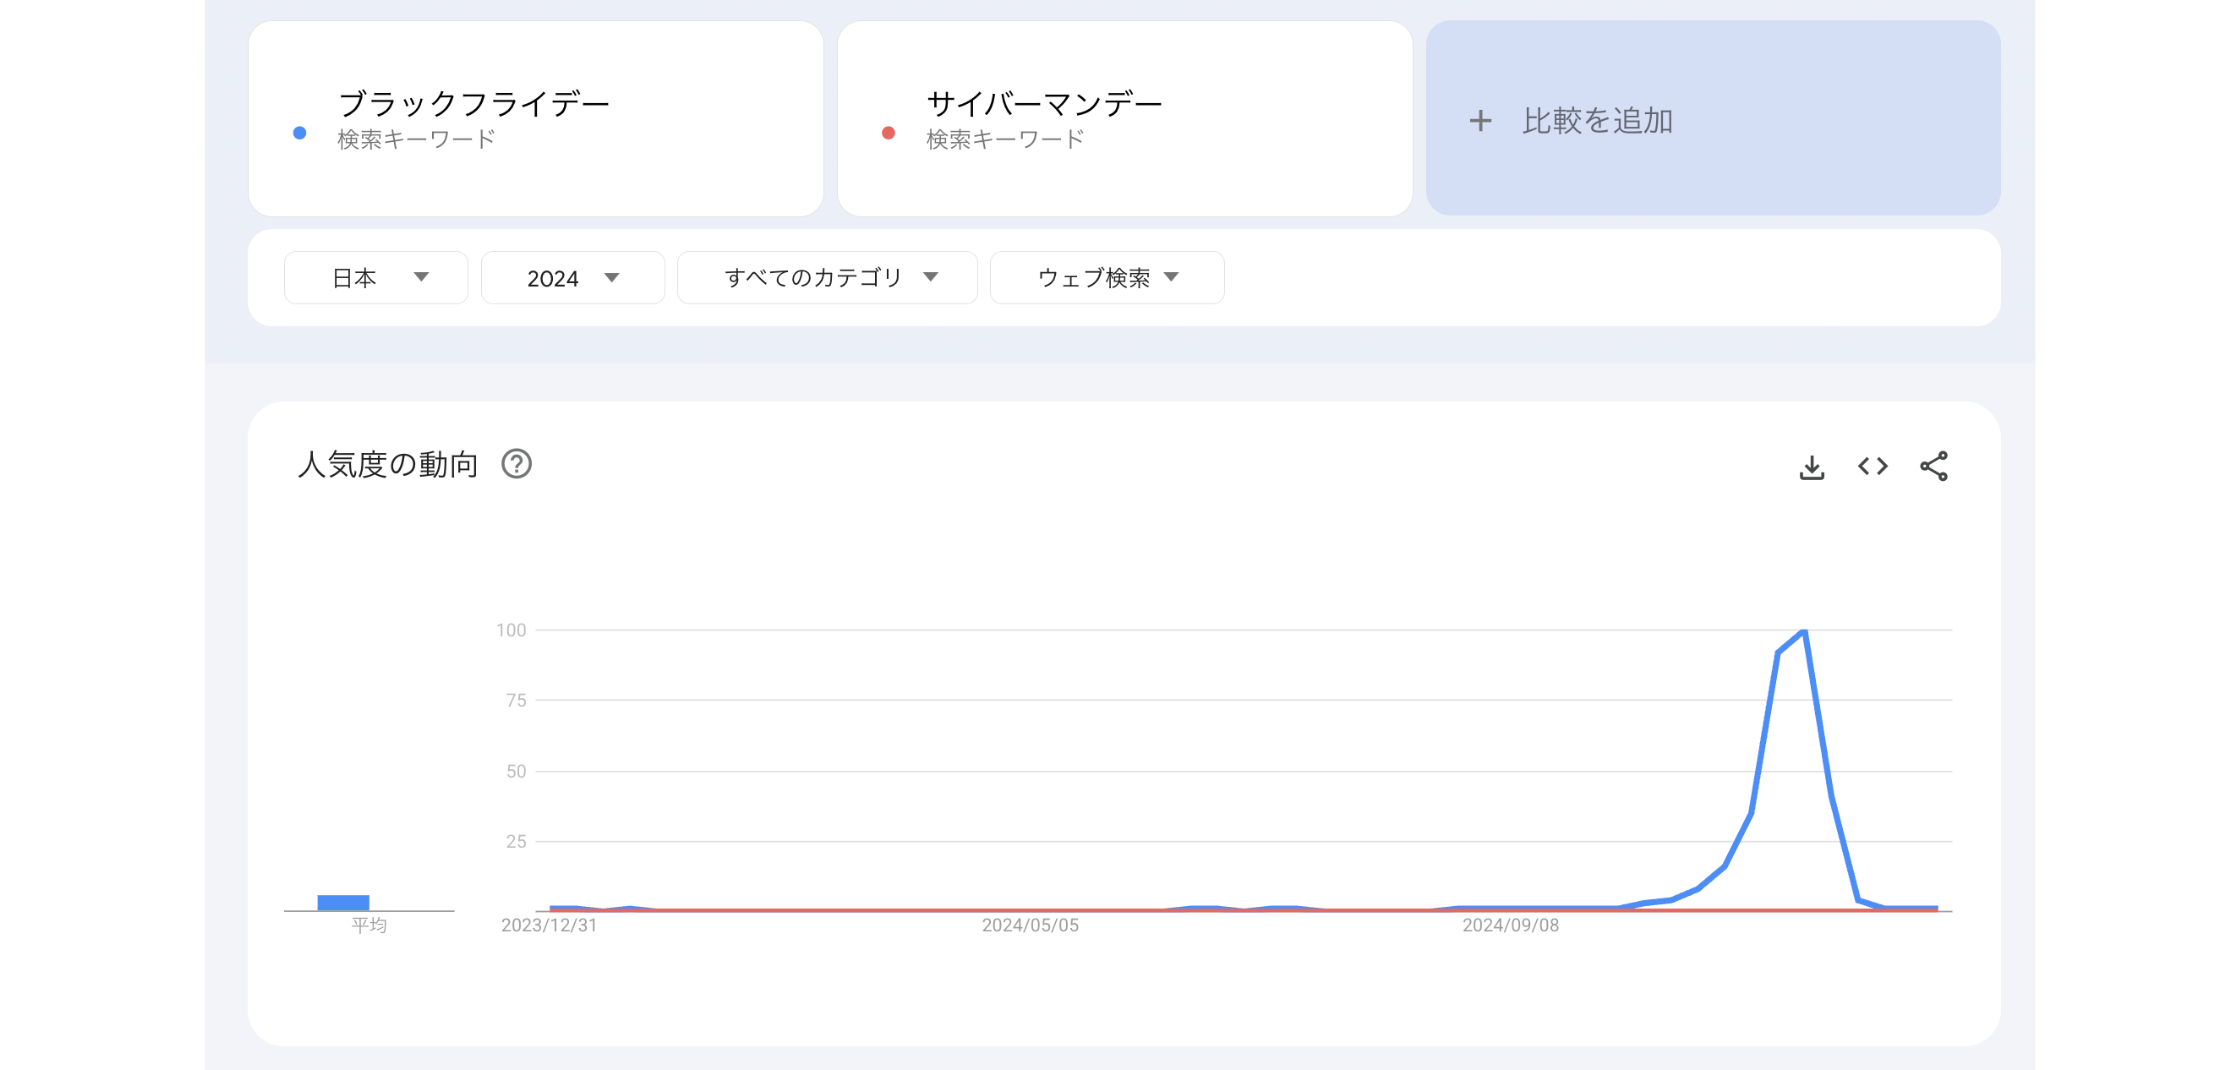Share the 人気度の動向 chart
This screenshot has height=1070, width=2240.
click(1933, 465)
